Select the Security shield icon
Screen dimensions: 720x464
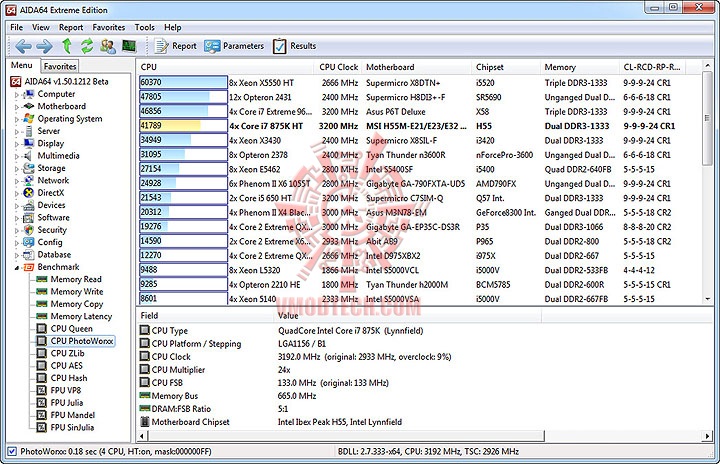pyautogui.click(x=28, y=230)
